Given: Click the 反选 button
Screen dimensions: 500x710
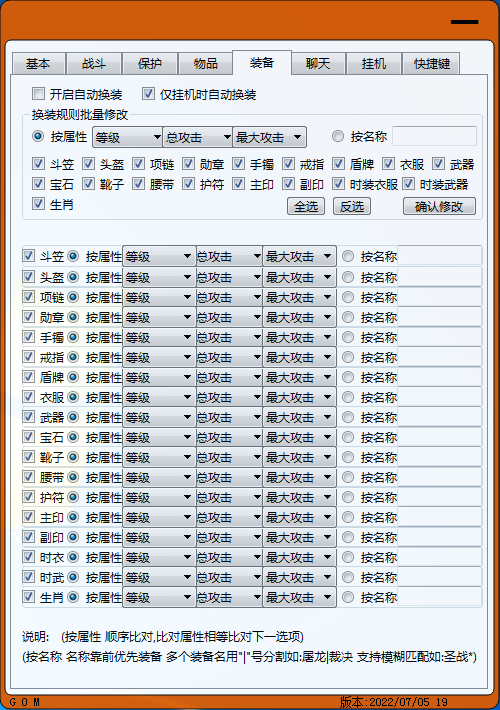Looking at the screenshot, I should (x=352, y=206).
